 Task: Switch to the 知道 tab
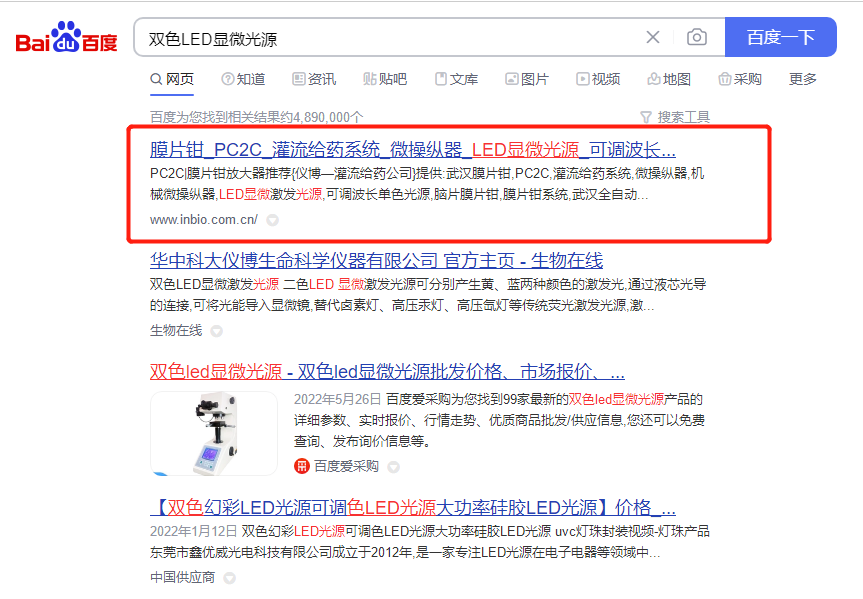click(x=243, y=79)
